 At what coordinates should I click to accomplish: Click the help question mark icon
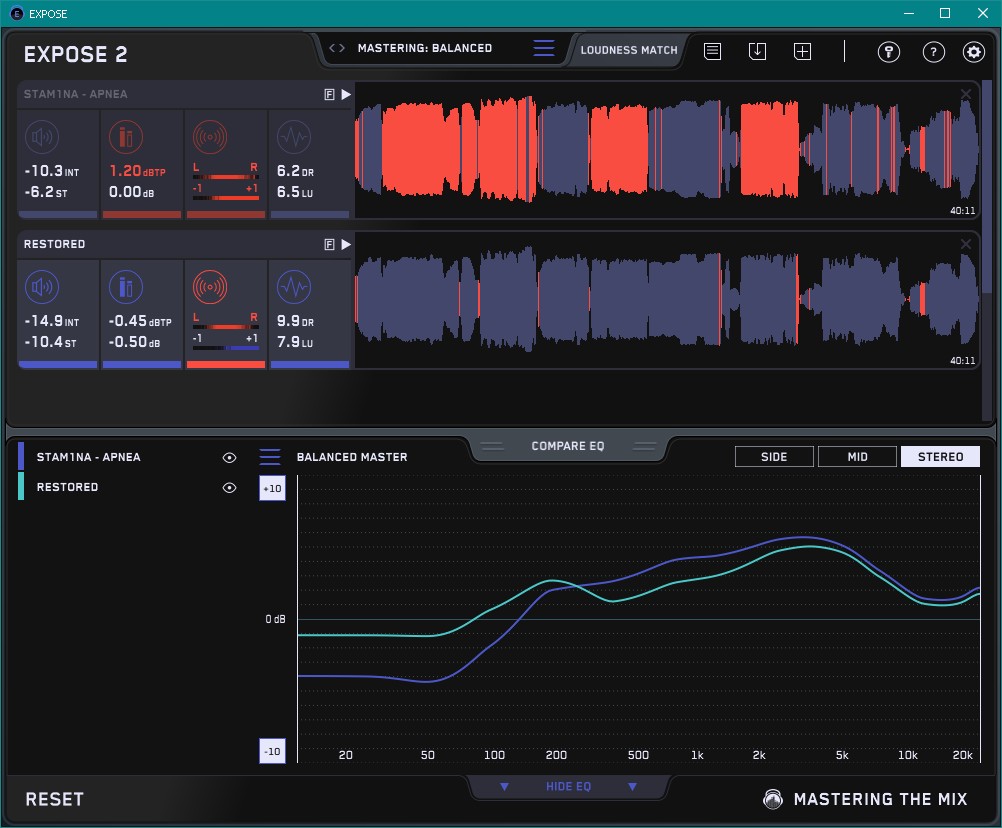[x=933, y=52]
